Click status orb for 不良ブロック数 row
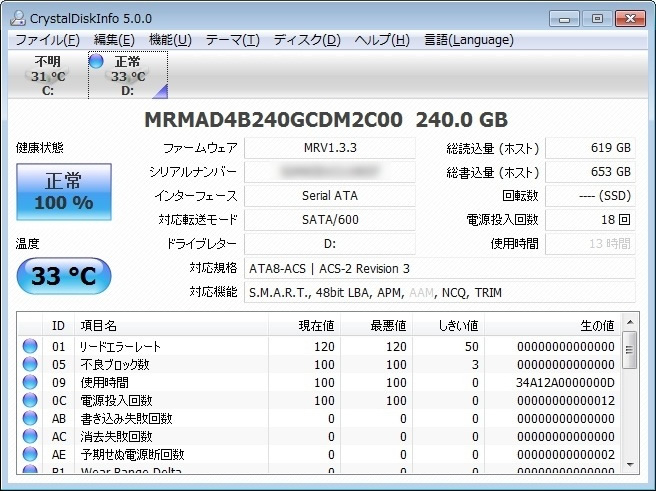This screenshot has height=491, width=656. tap(31, 365)
